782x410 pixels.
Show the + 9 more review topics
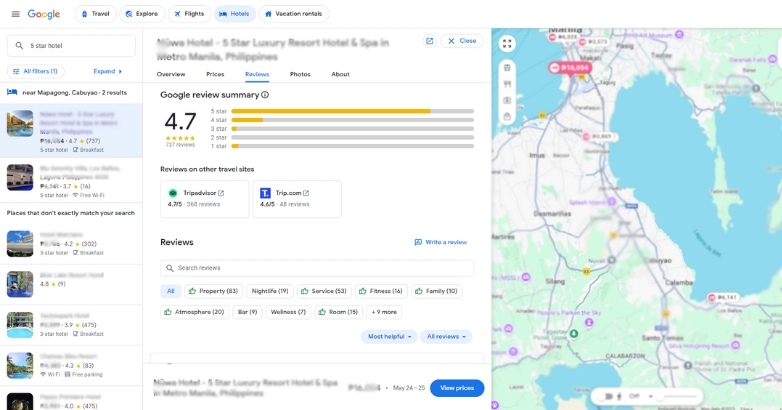(x=385, y=312)
